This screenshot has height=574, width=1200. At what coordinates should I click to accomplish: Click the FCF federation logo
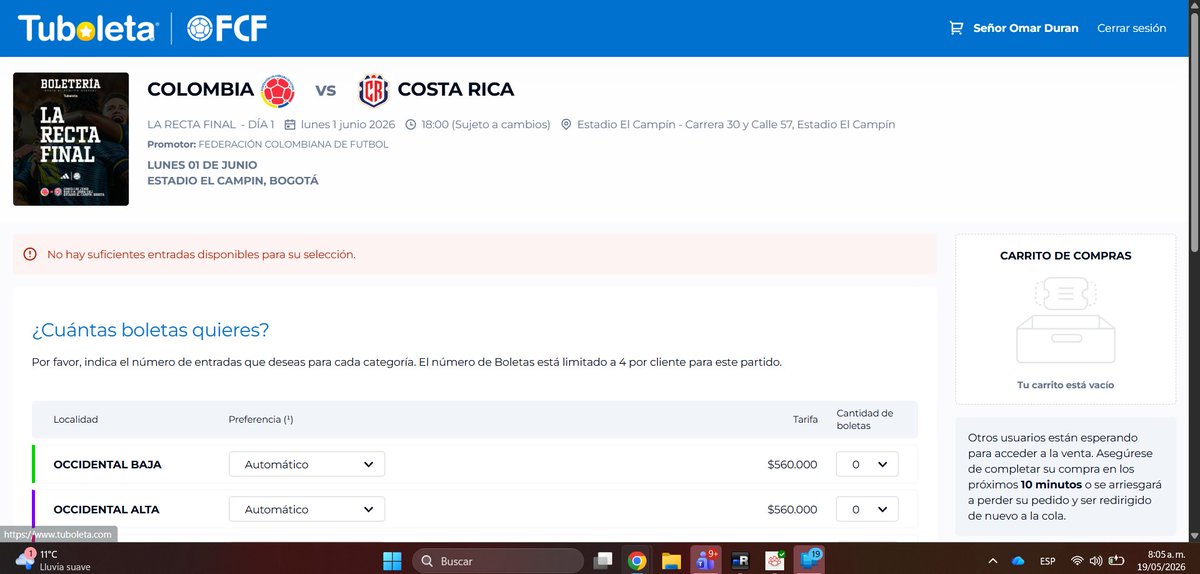point(227,28)
